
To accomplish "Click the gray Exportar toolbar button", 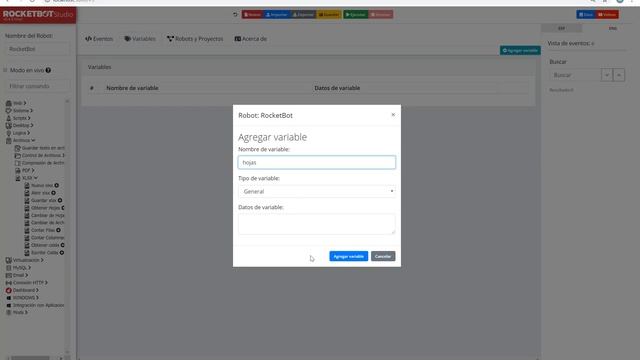I will pos(303,14).
